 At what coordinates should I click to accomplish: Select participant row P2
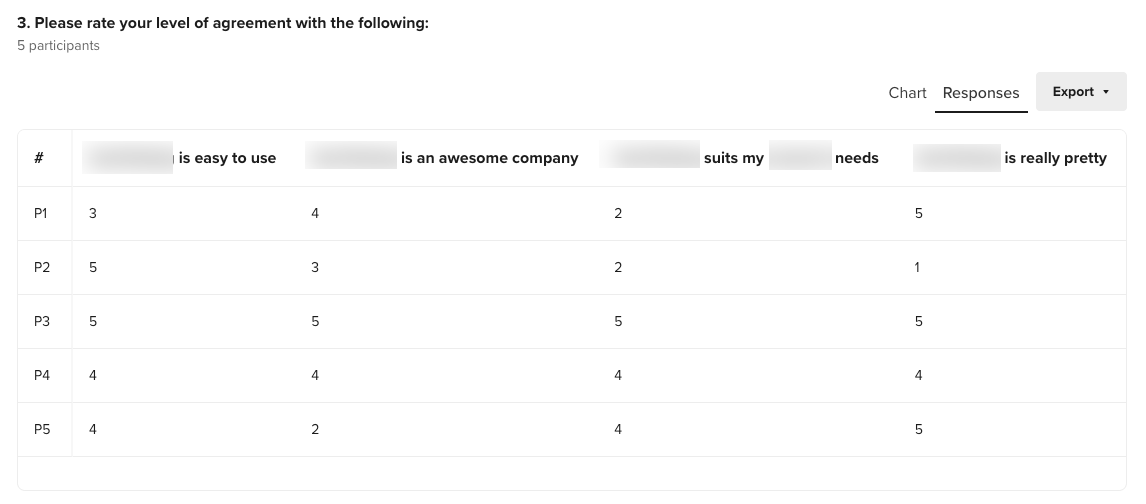[x=572, y=267]
